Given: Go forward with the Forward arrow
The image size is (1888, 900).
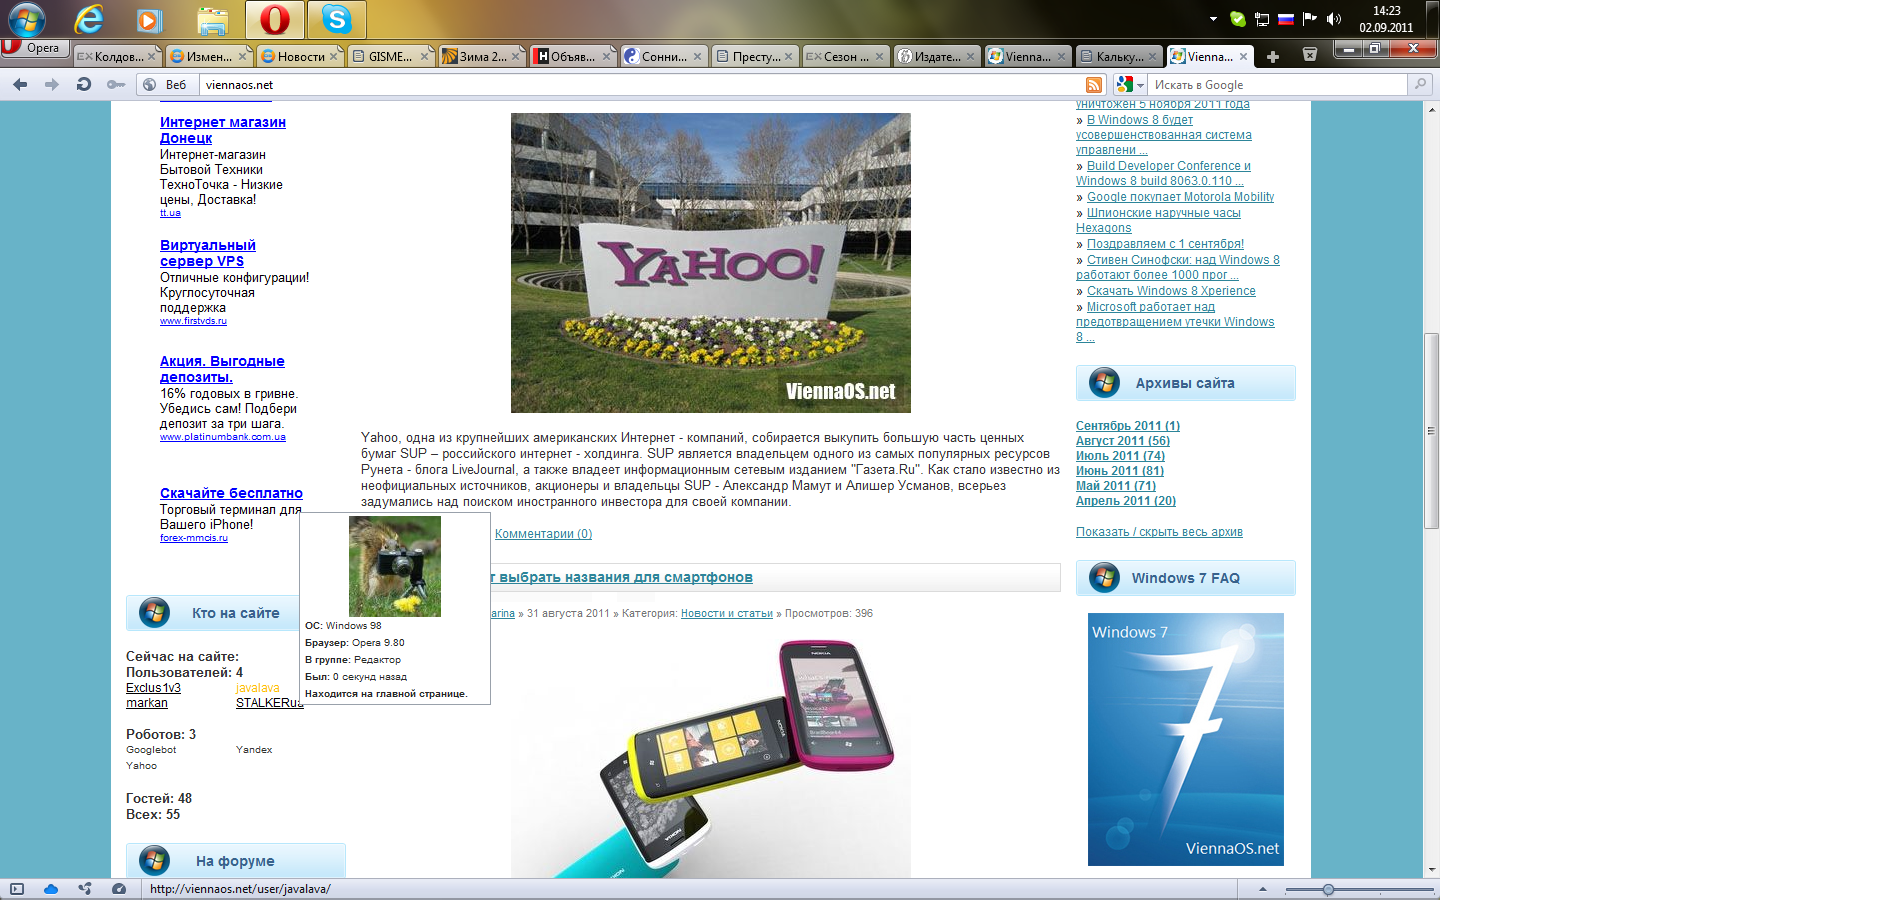Looking at the screenshot, I should tap(52, 85).
